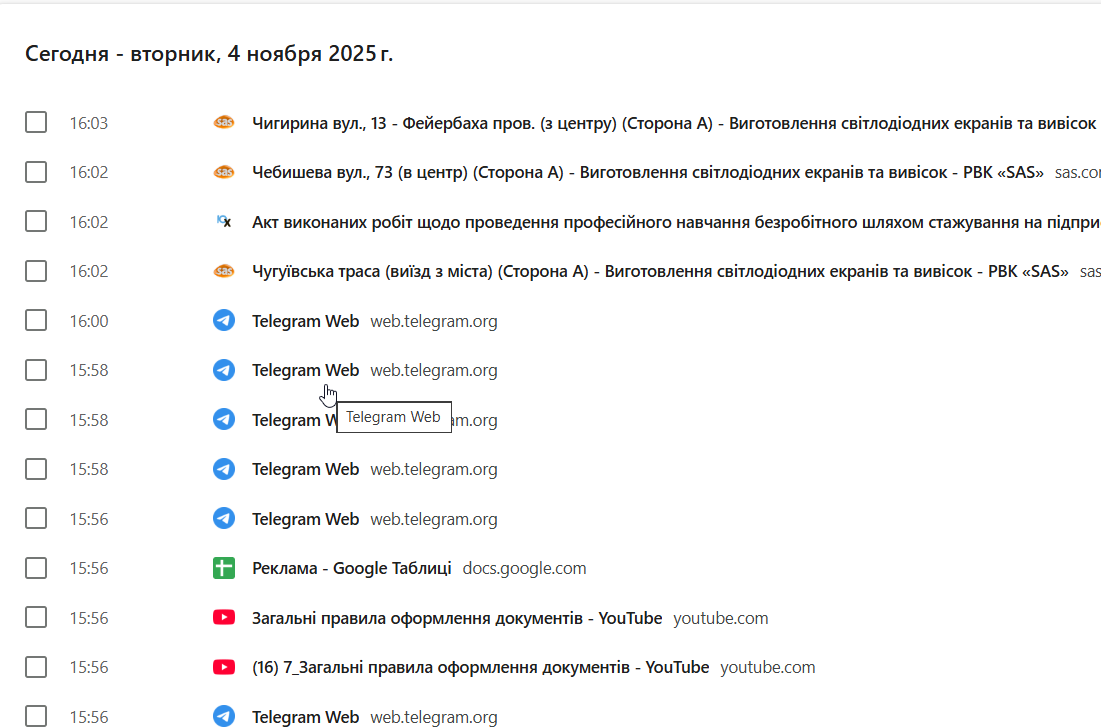
Task: Open Реклама - Google Таблиці link
Action: tap(352, 568)
